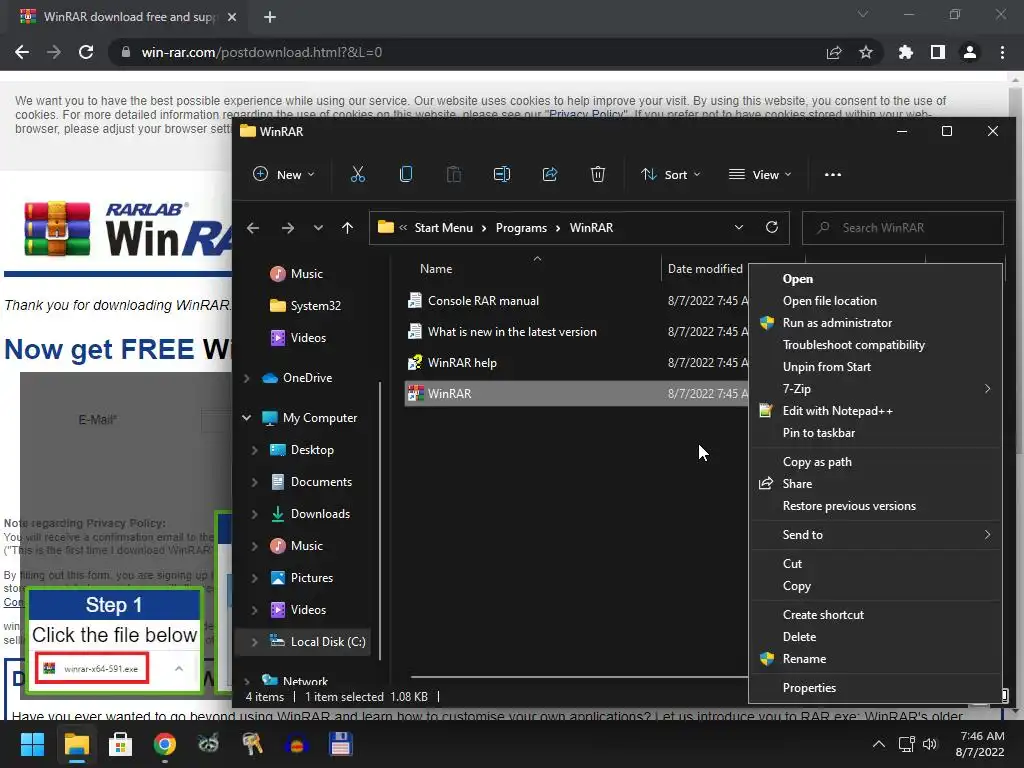Open Properties from context menu

point(876,688)
